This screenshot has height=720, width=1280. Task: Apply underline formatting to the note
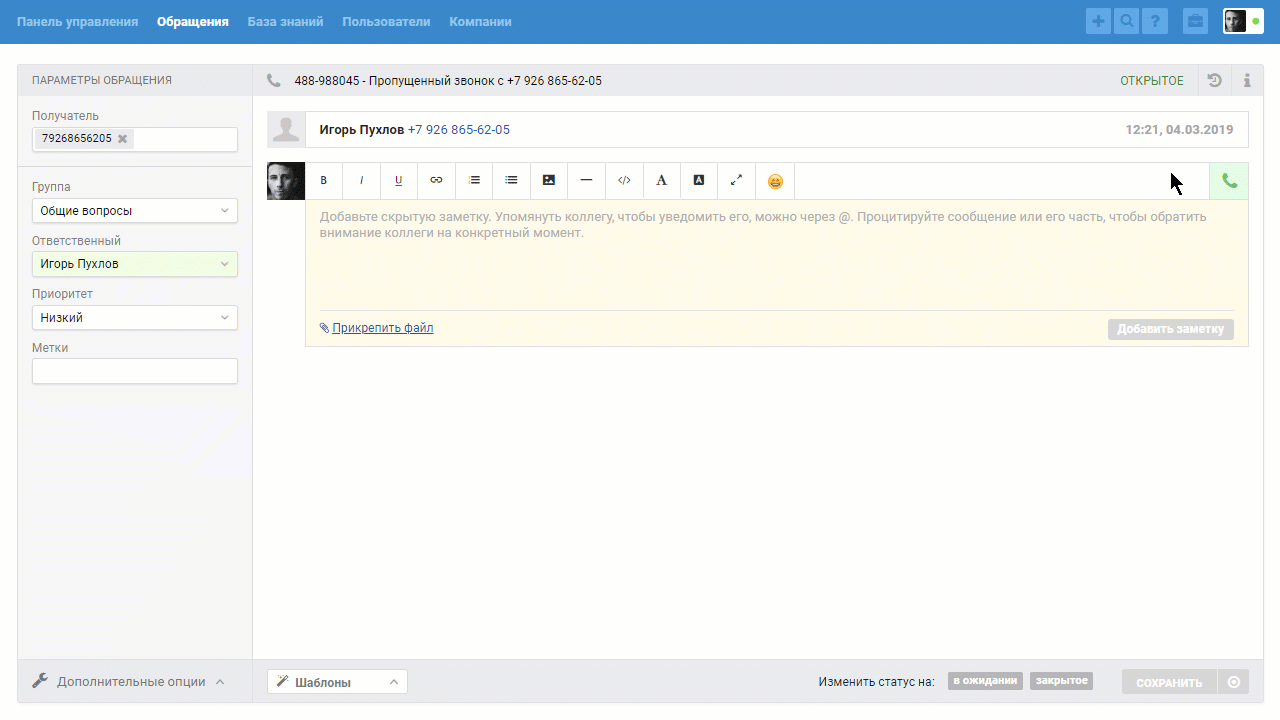[x=398, y=181]
